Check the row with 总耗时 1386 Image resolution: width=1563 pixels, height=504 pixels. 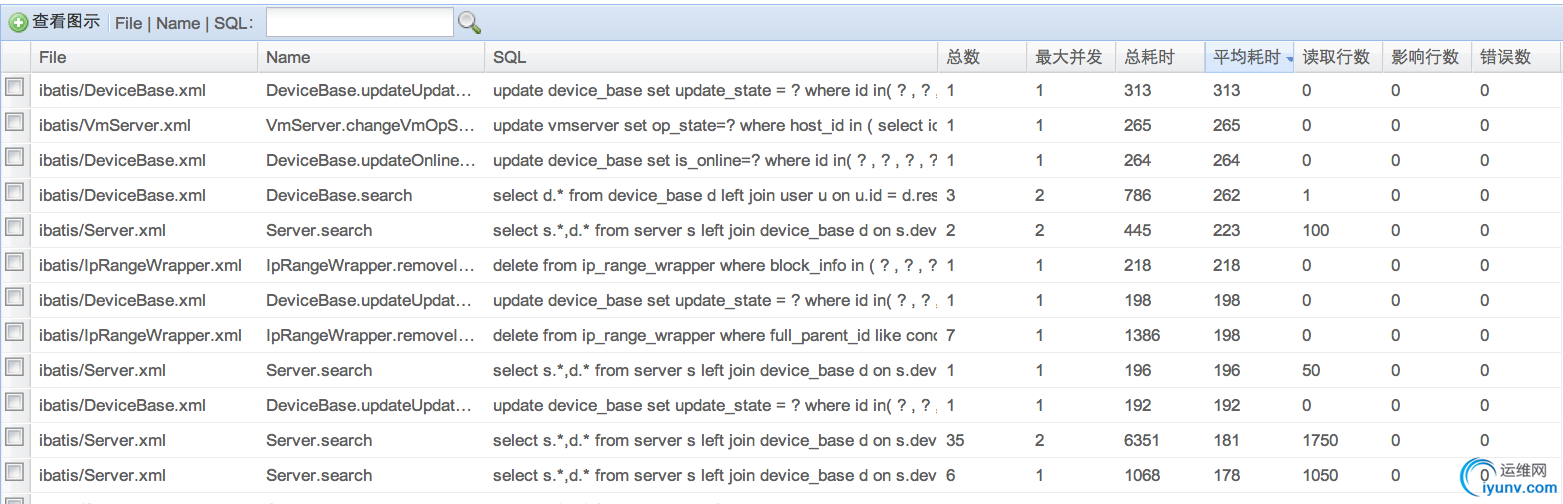coord(15,334)
